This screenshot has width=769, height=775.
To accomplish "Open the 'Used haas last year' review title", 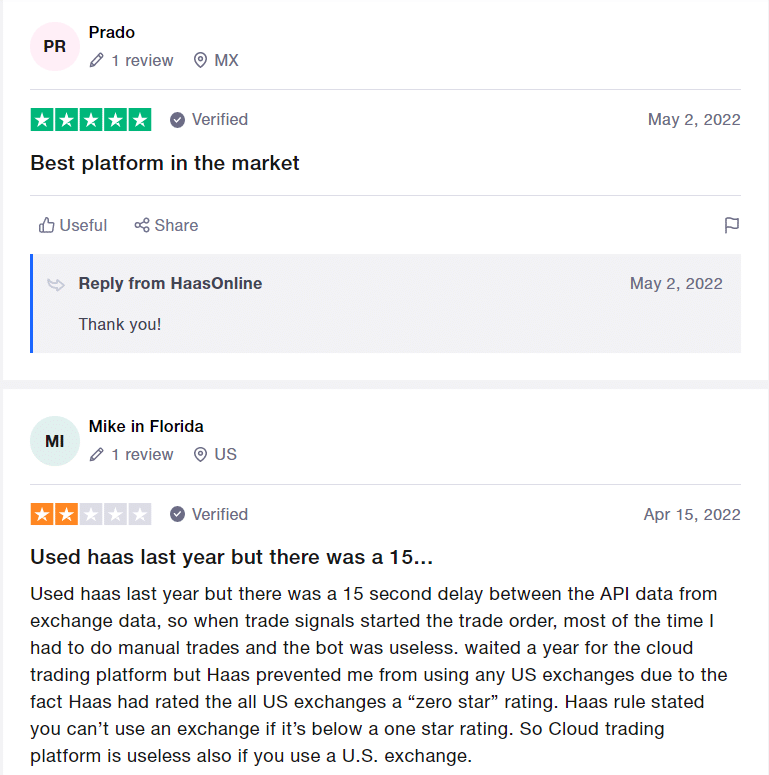I will [x=231, y=557].
